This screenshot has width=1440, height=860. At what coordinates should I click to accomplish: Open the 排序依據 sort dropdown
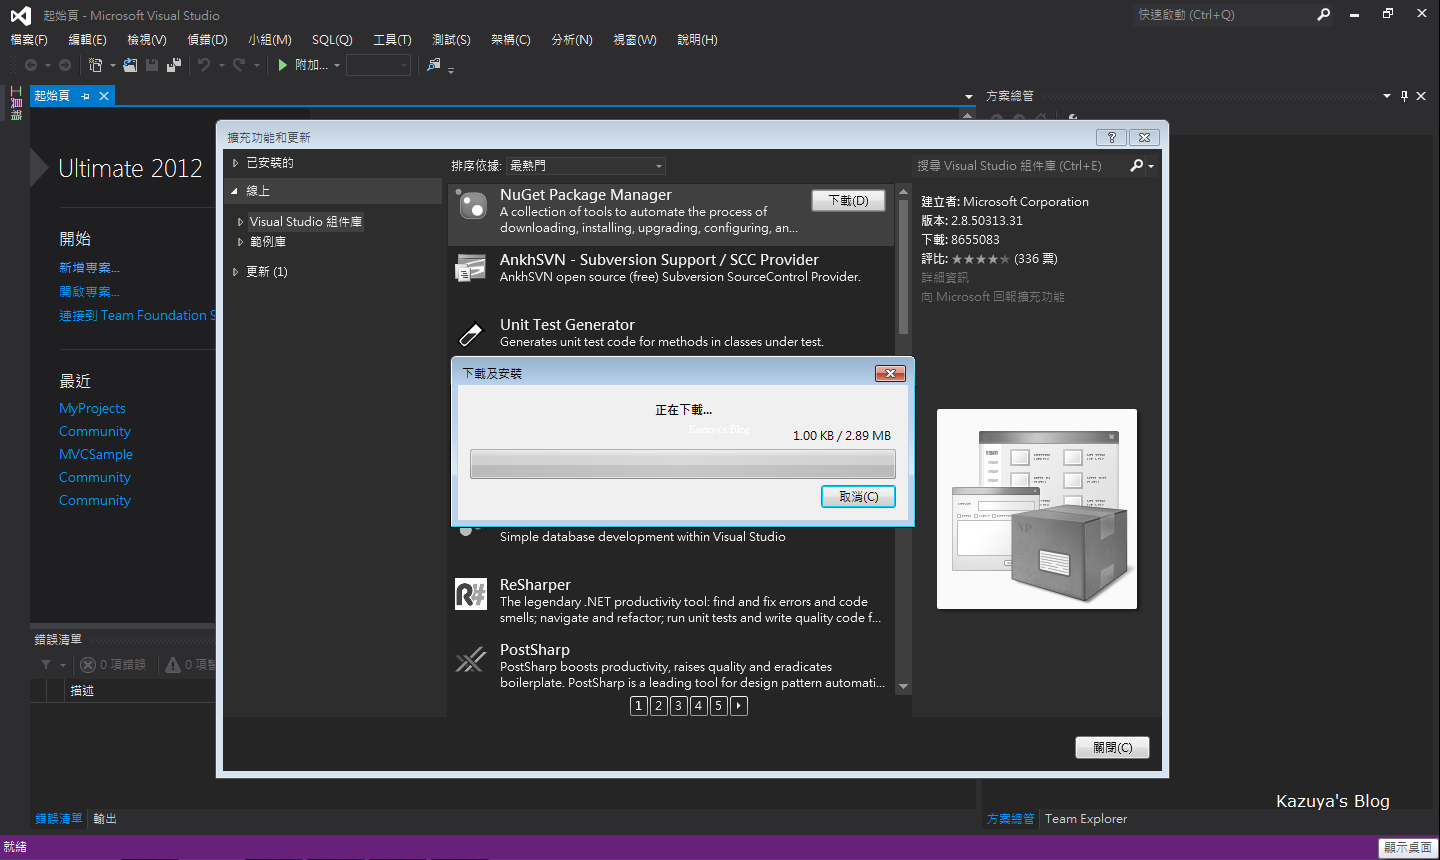tap(586, 166)
